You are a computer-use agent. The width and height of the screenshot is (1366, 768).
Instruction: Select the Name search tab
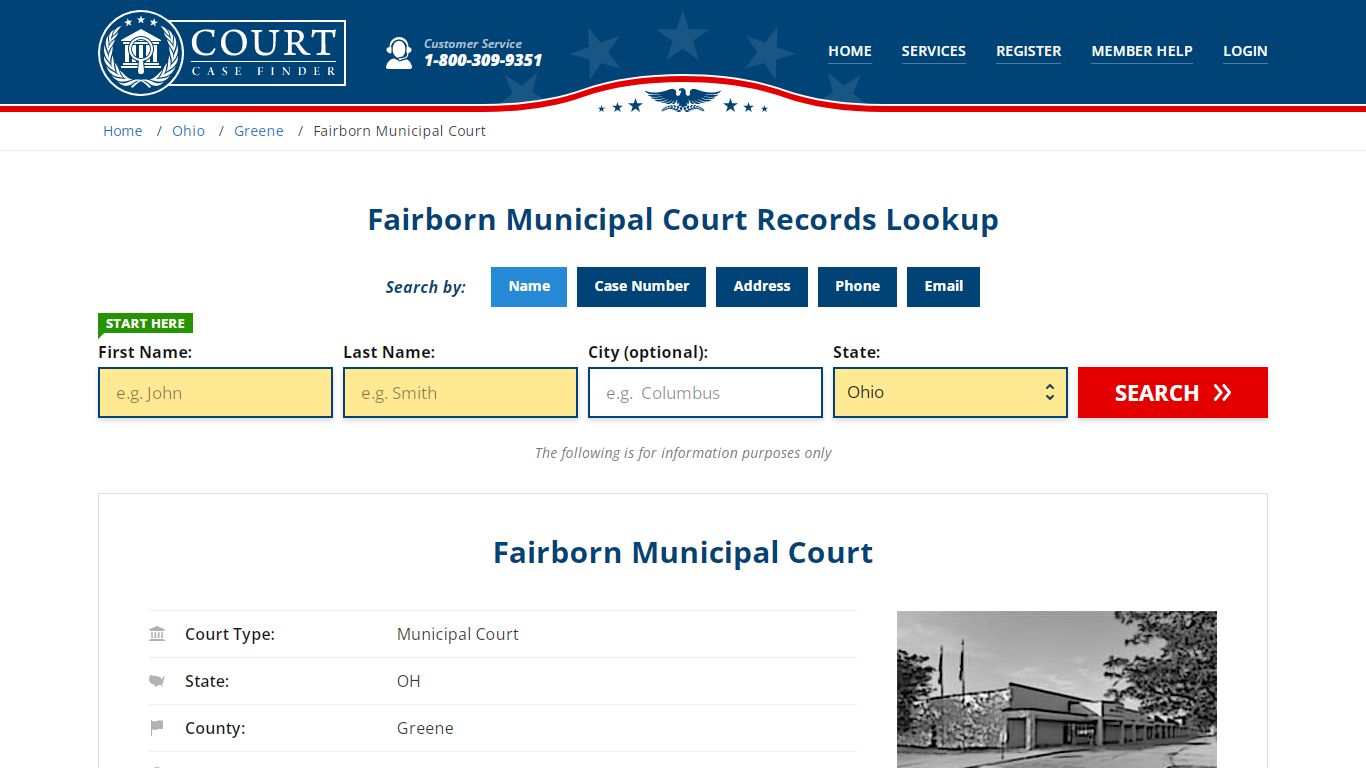click(x=529, y=286)
